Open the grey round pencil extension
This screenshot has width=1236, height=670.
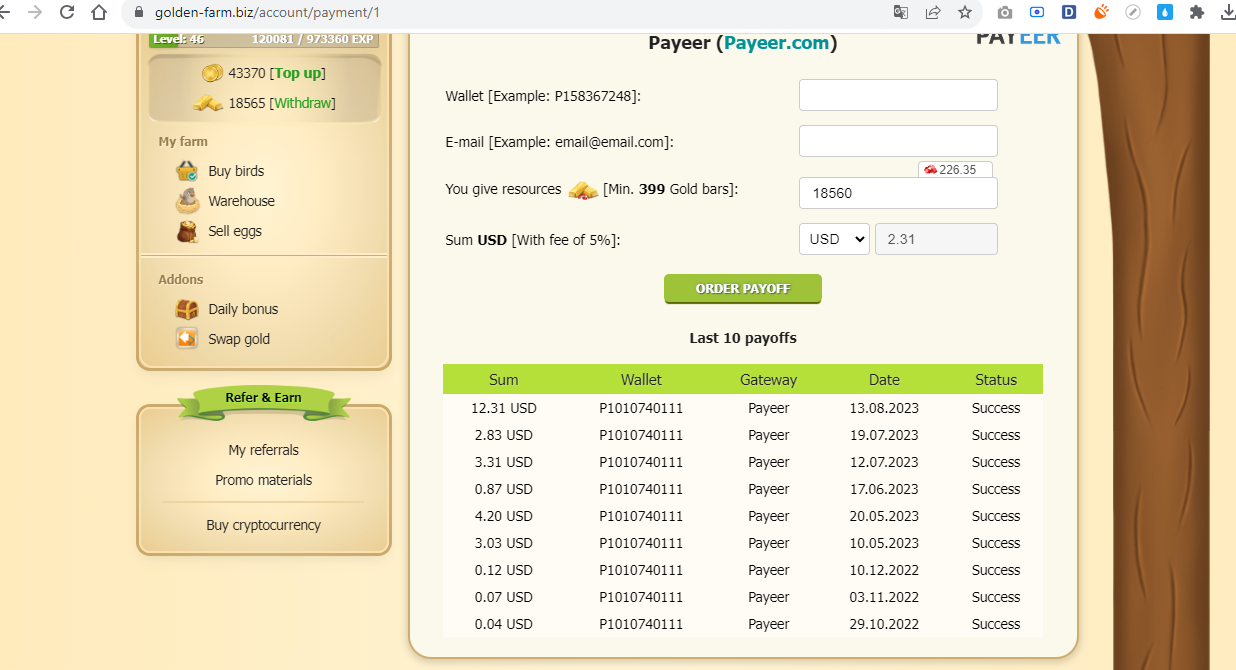[1133, 13]
